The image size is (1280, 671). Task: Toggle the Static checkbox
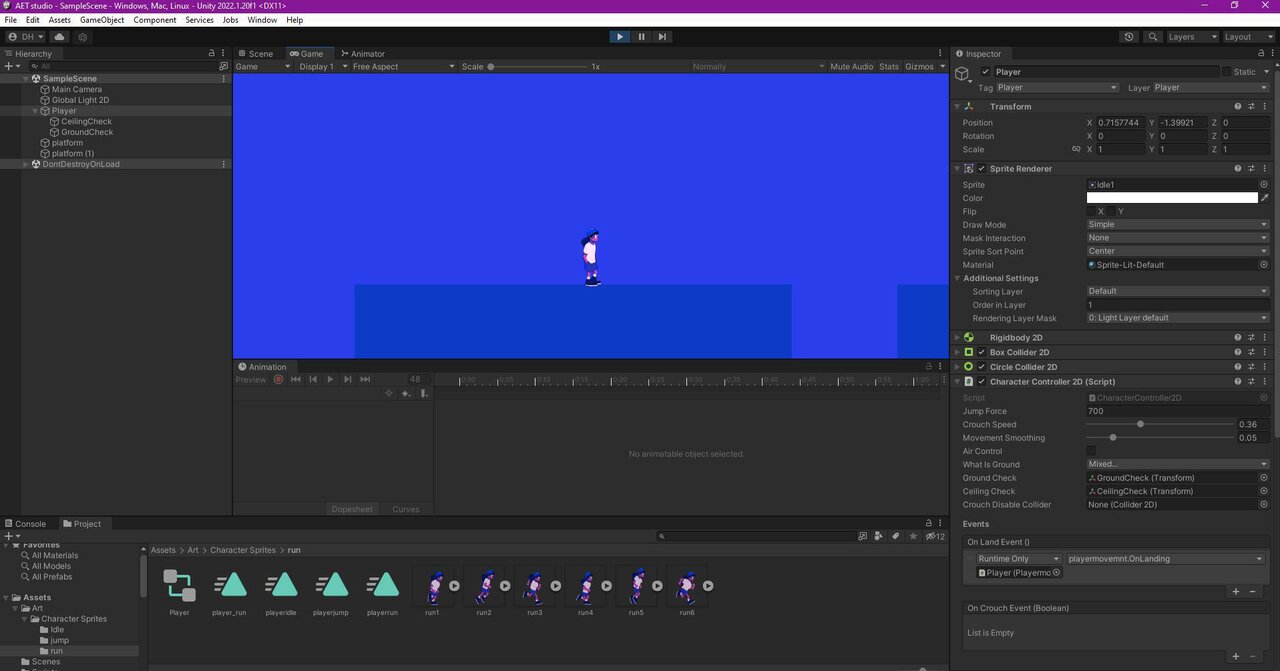point(1227,72)
